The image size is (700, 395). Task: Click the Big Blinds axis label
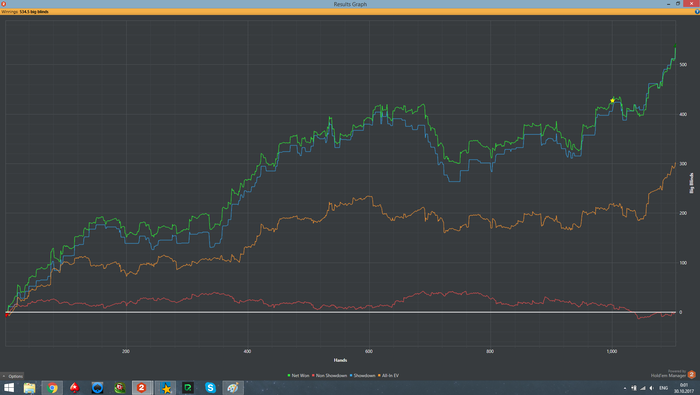point(692,183)
